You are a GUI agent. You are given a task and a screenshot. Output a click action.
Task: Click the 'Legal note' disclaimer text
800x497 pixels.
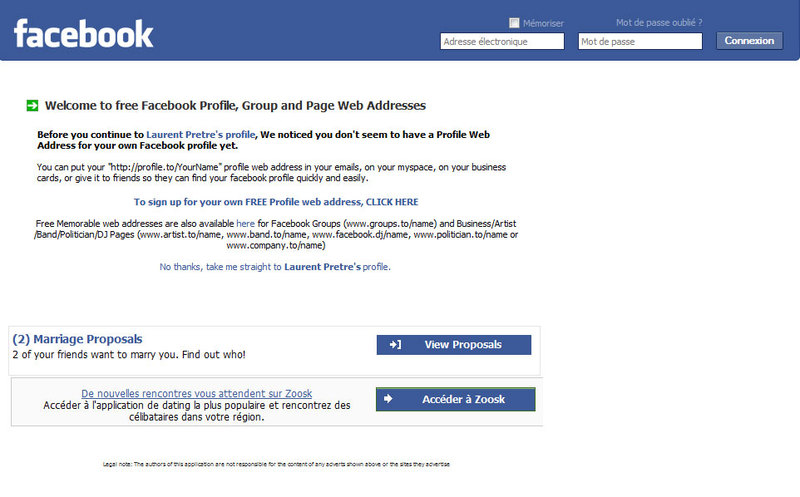tap(276, 464)
